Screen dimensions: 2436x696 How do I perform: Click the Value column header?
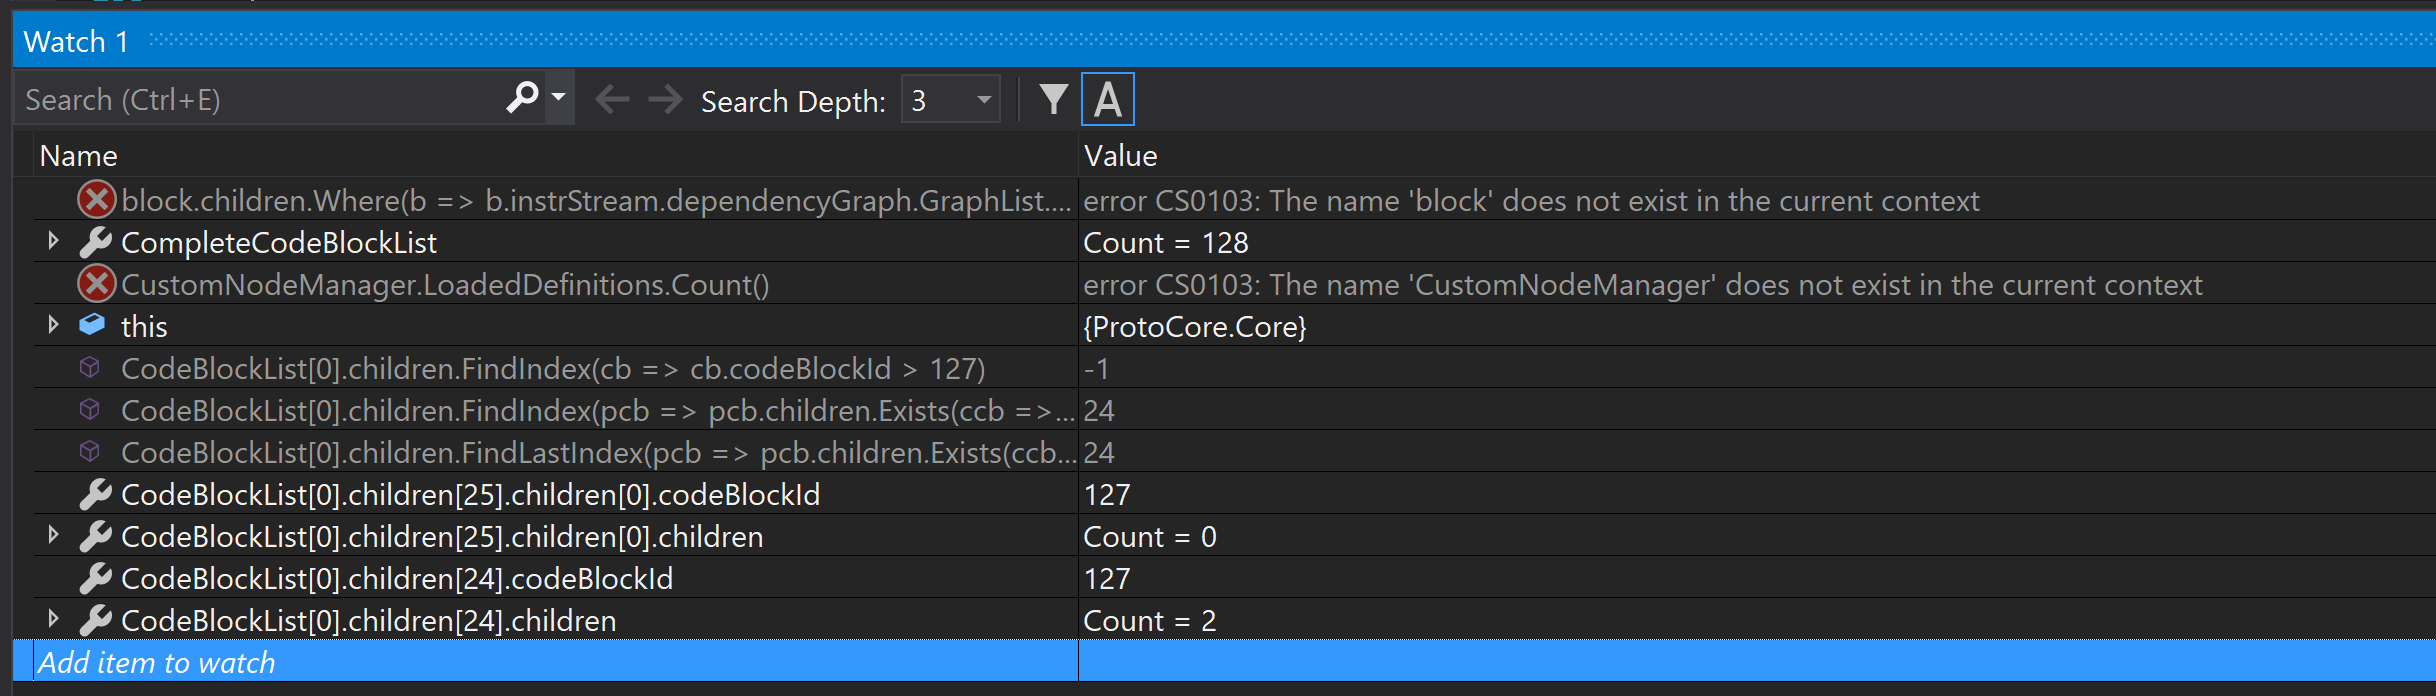1120,156
